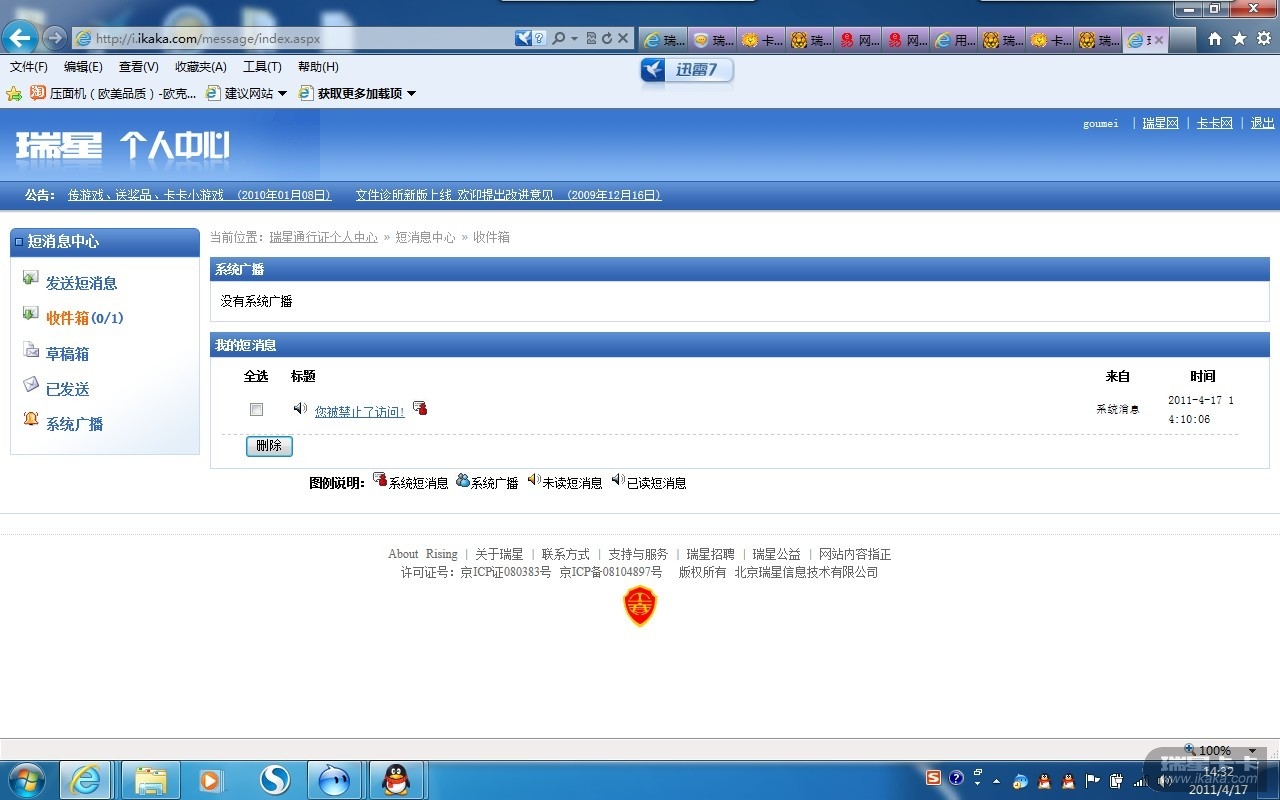Click the bell icon beside 系统广播
This screenshot has width=1280, height=800.
31,419
